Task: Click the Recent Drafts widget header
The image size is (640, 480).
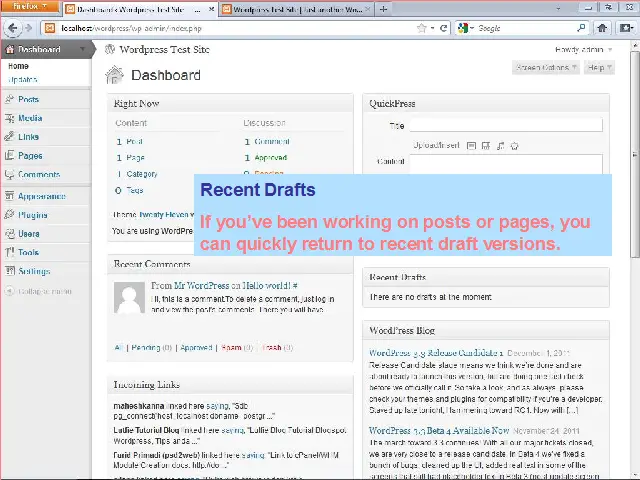Action: tap(486, 277)
